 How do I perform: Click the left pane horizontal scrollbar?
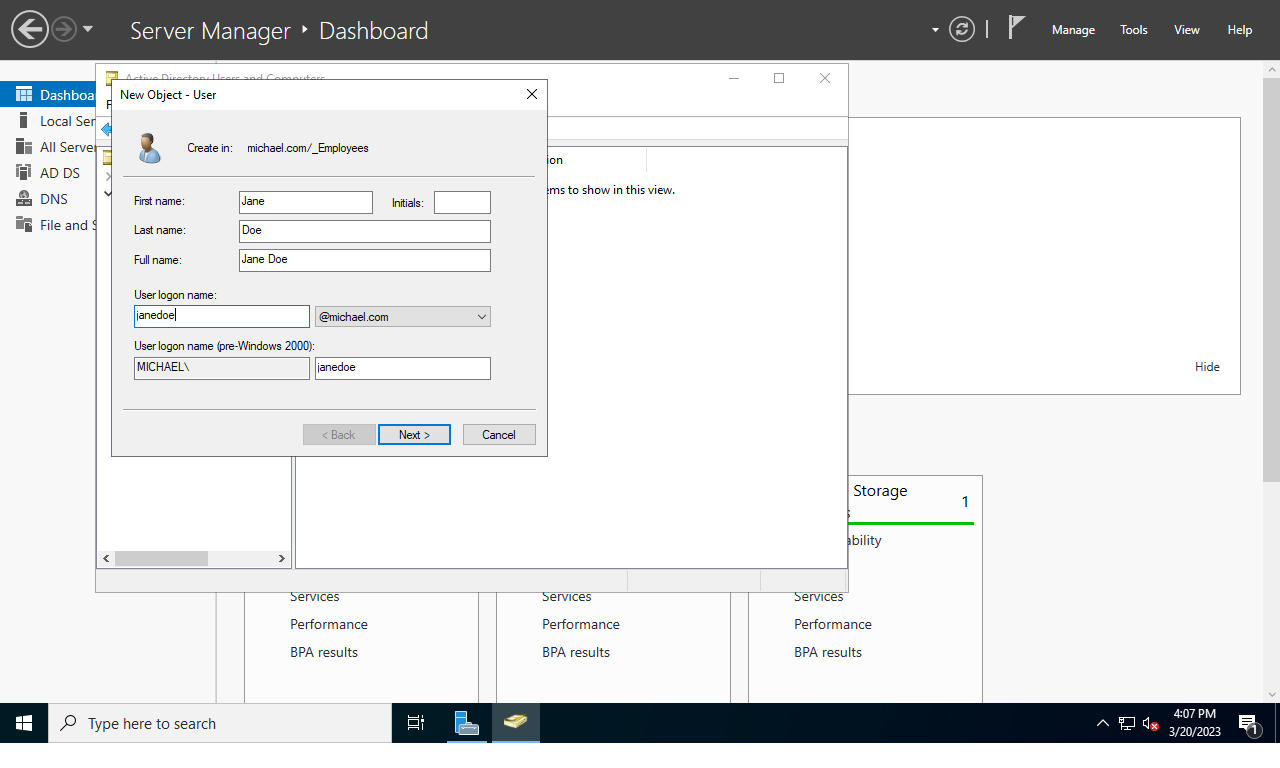[x=161, y=559]
